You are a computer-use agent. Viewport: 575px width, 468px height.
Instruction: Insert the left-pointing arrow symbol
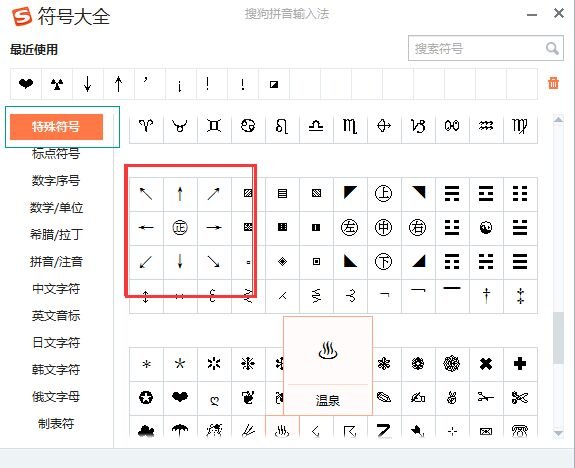[x=146, y=227]
